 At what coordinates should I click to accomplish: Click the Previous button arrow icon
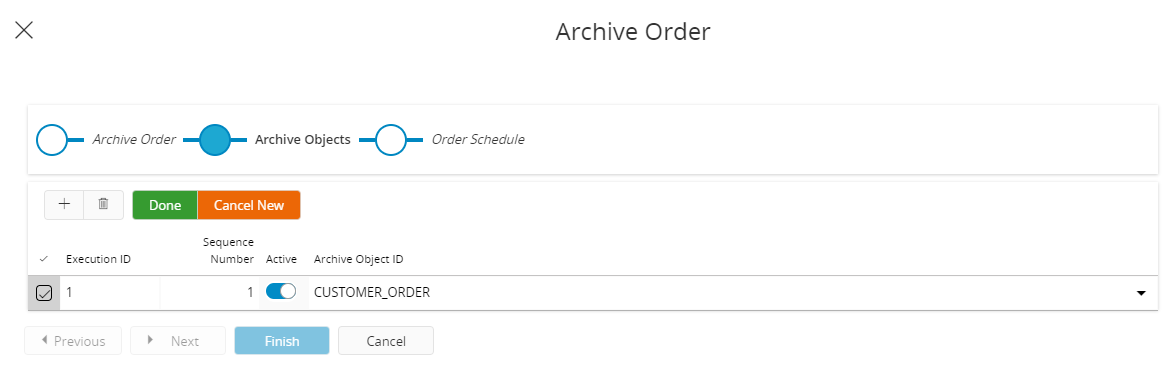coord(45,340)
